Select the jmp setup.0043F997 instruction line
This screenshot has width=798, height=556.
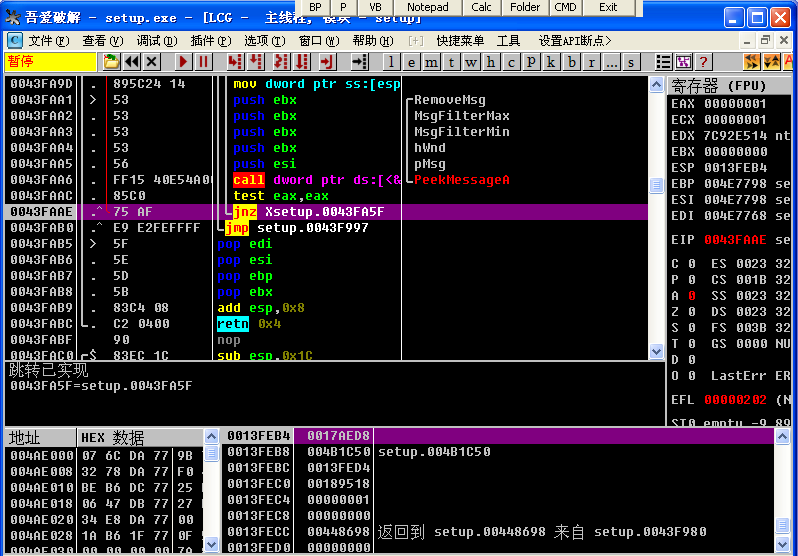click(328, 228)
